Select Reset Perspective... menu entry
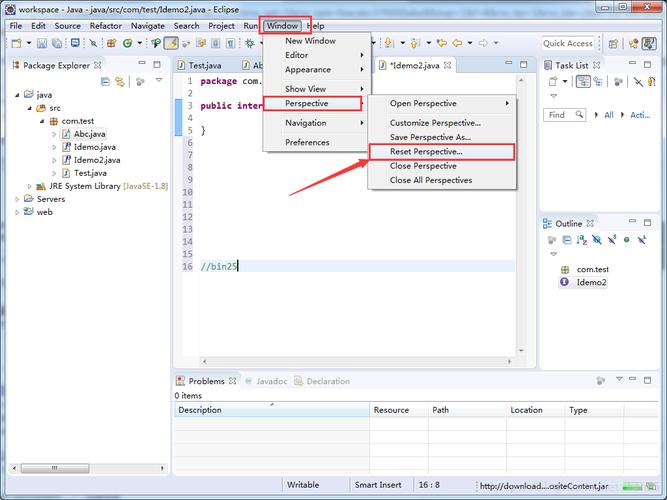The height and width of the screenshot is (500, 667). pos(426,152)
